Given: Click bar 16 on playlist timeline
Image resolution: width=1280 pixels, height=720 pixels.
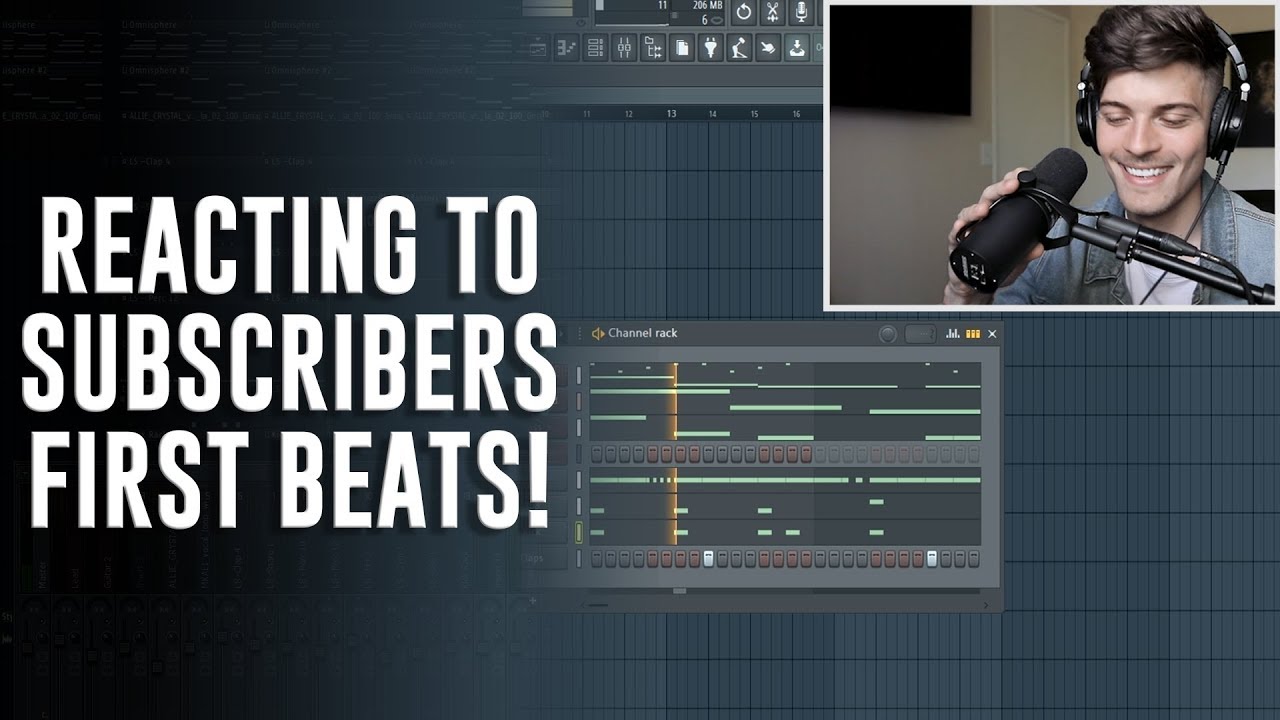Looking at the screenshot, I should [x=797, y=114].
